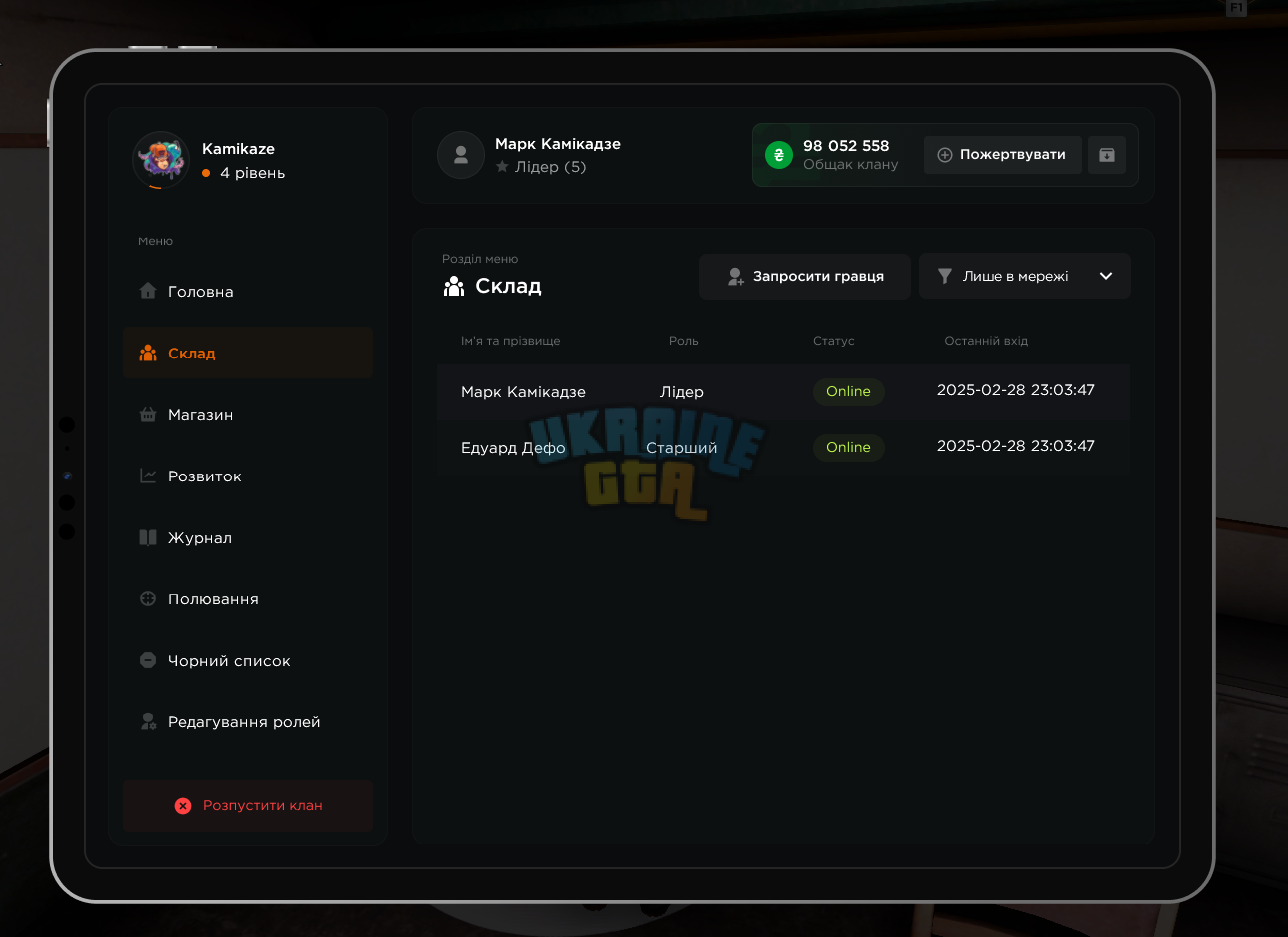The image size is (1288, 937).
Task: Click the Марк Камікадзе profile avatar icon
Action: (x=461, y=155)
